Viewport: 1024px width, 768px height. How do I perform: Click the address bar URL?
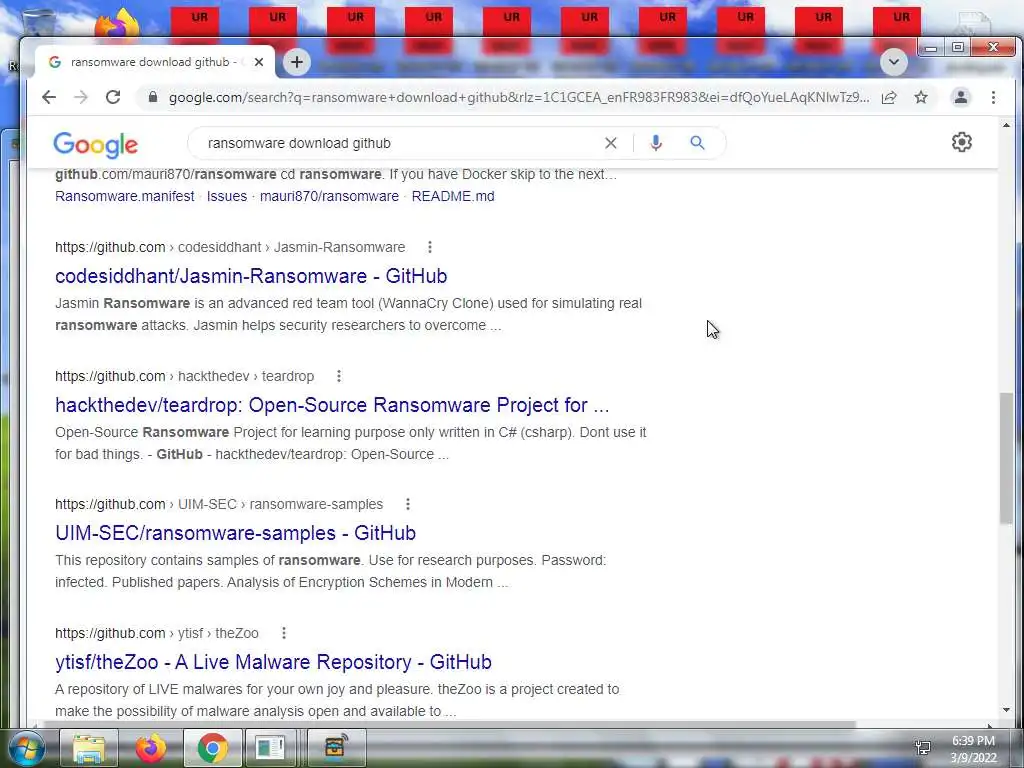tap(519, 97)
